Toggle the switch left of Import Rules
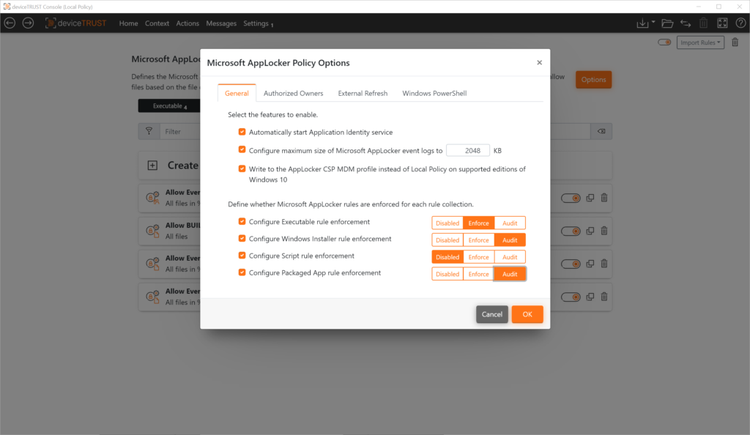Viewport: 750px width, 435px height. (664, 42)
